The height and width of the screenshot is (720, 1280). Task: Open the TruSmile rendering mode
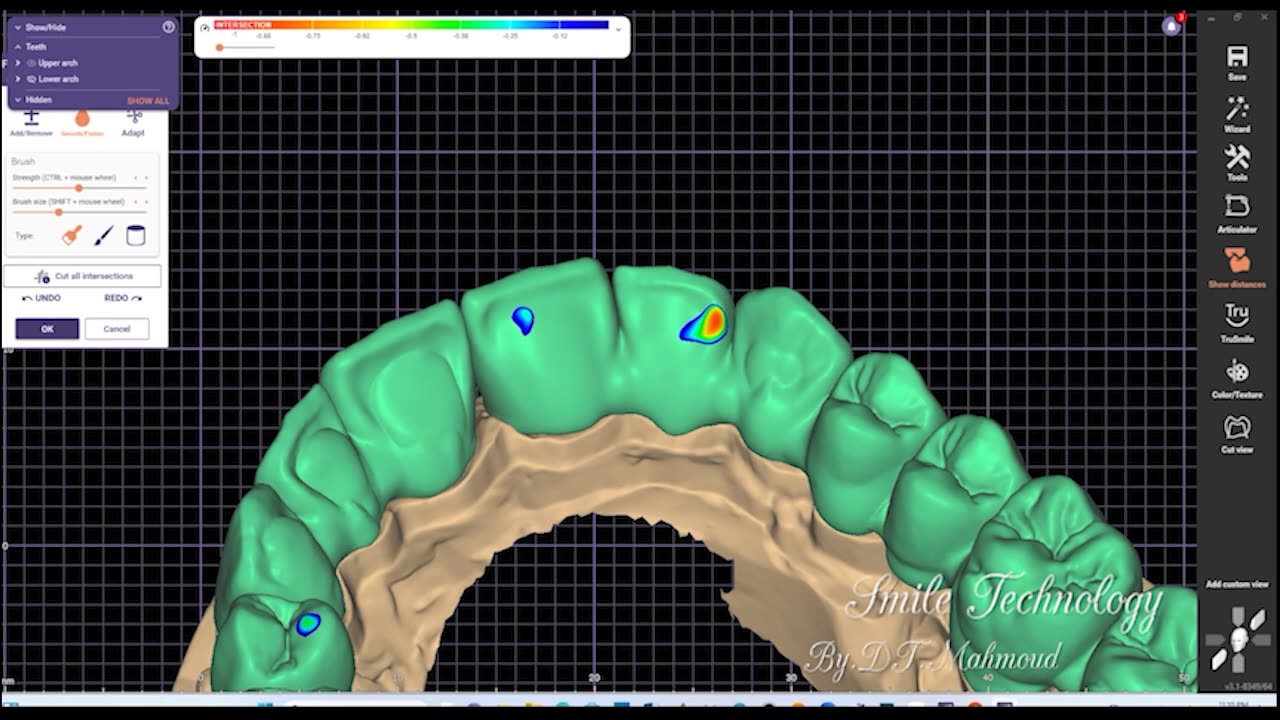point(1237,323)
